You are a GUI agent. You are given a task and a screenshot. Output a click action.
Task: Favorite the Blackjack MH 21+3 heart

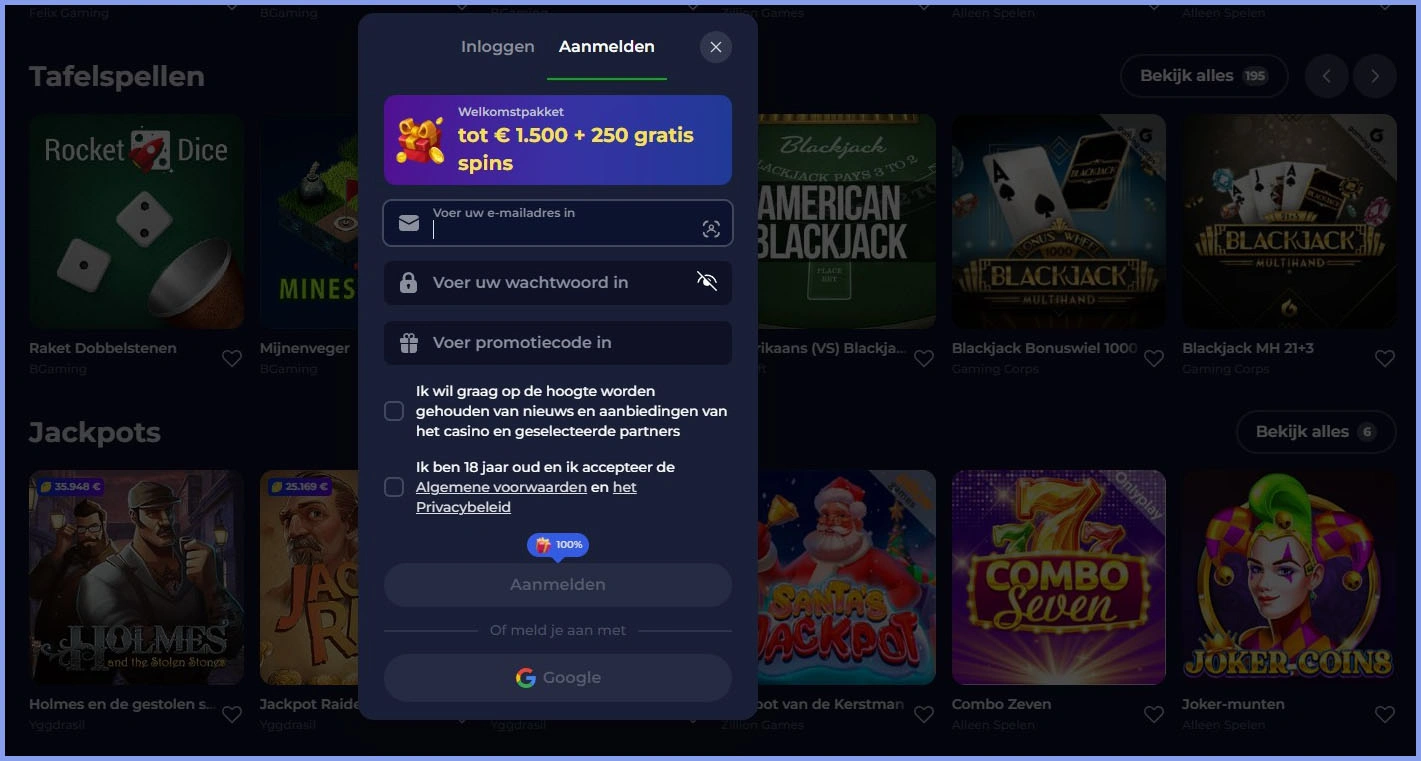coord(1385,358)
